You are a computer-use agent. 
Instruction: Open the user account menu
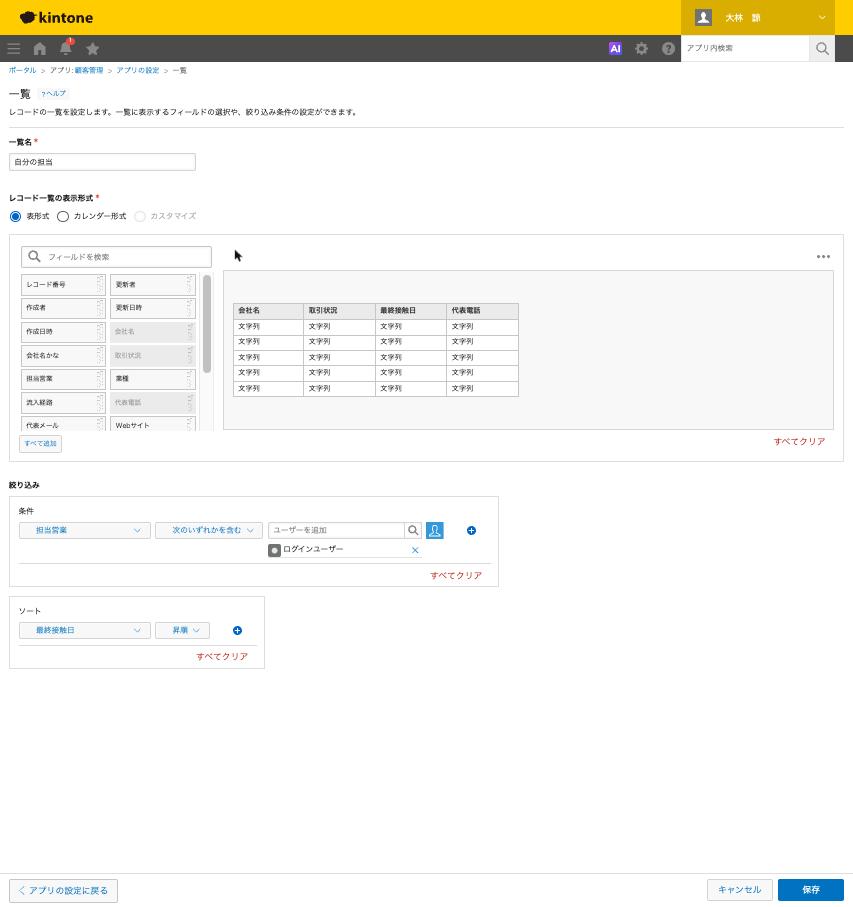[758, 17]
